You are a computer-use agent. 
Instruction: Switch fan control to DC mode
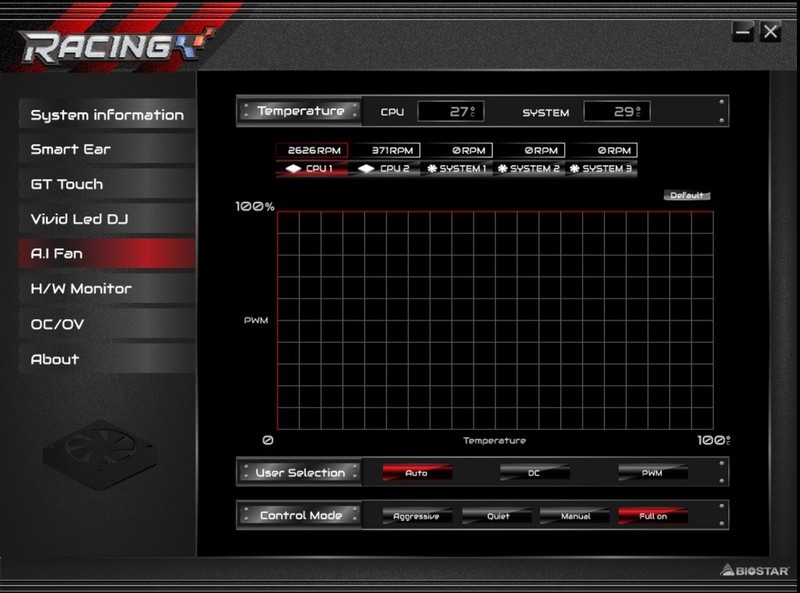click(x=537, y=472)
